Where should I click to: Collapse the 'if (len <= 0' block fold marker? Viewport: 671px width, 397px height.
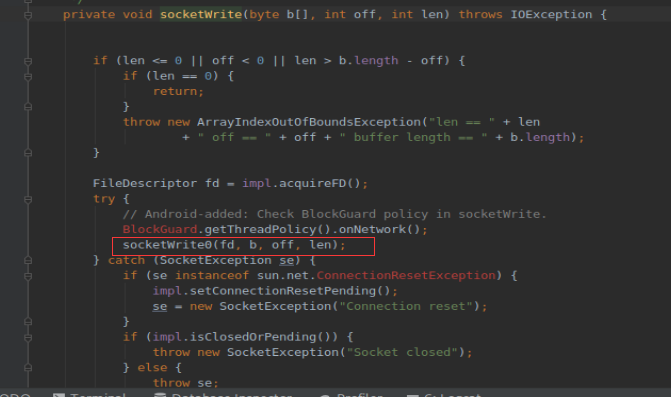coord(28,61)
